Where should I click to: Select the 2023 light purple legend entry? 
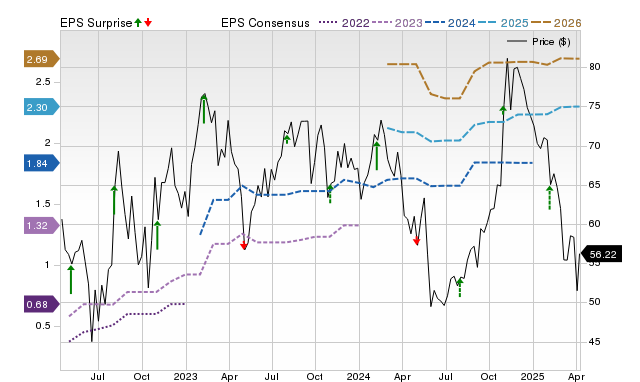pos(397,23)
